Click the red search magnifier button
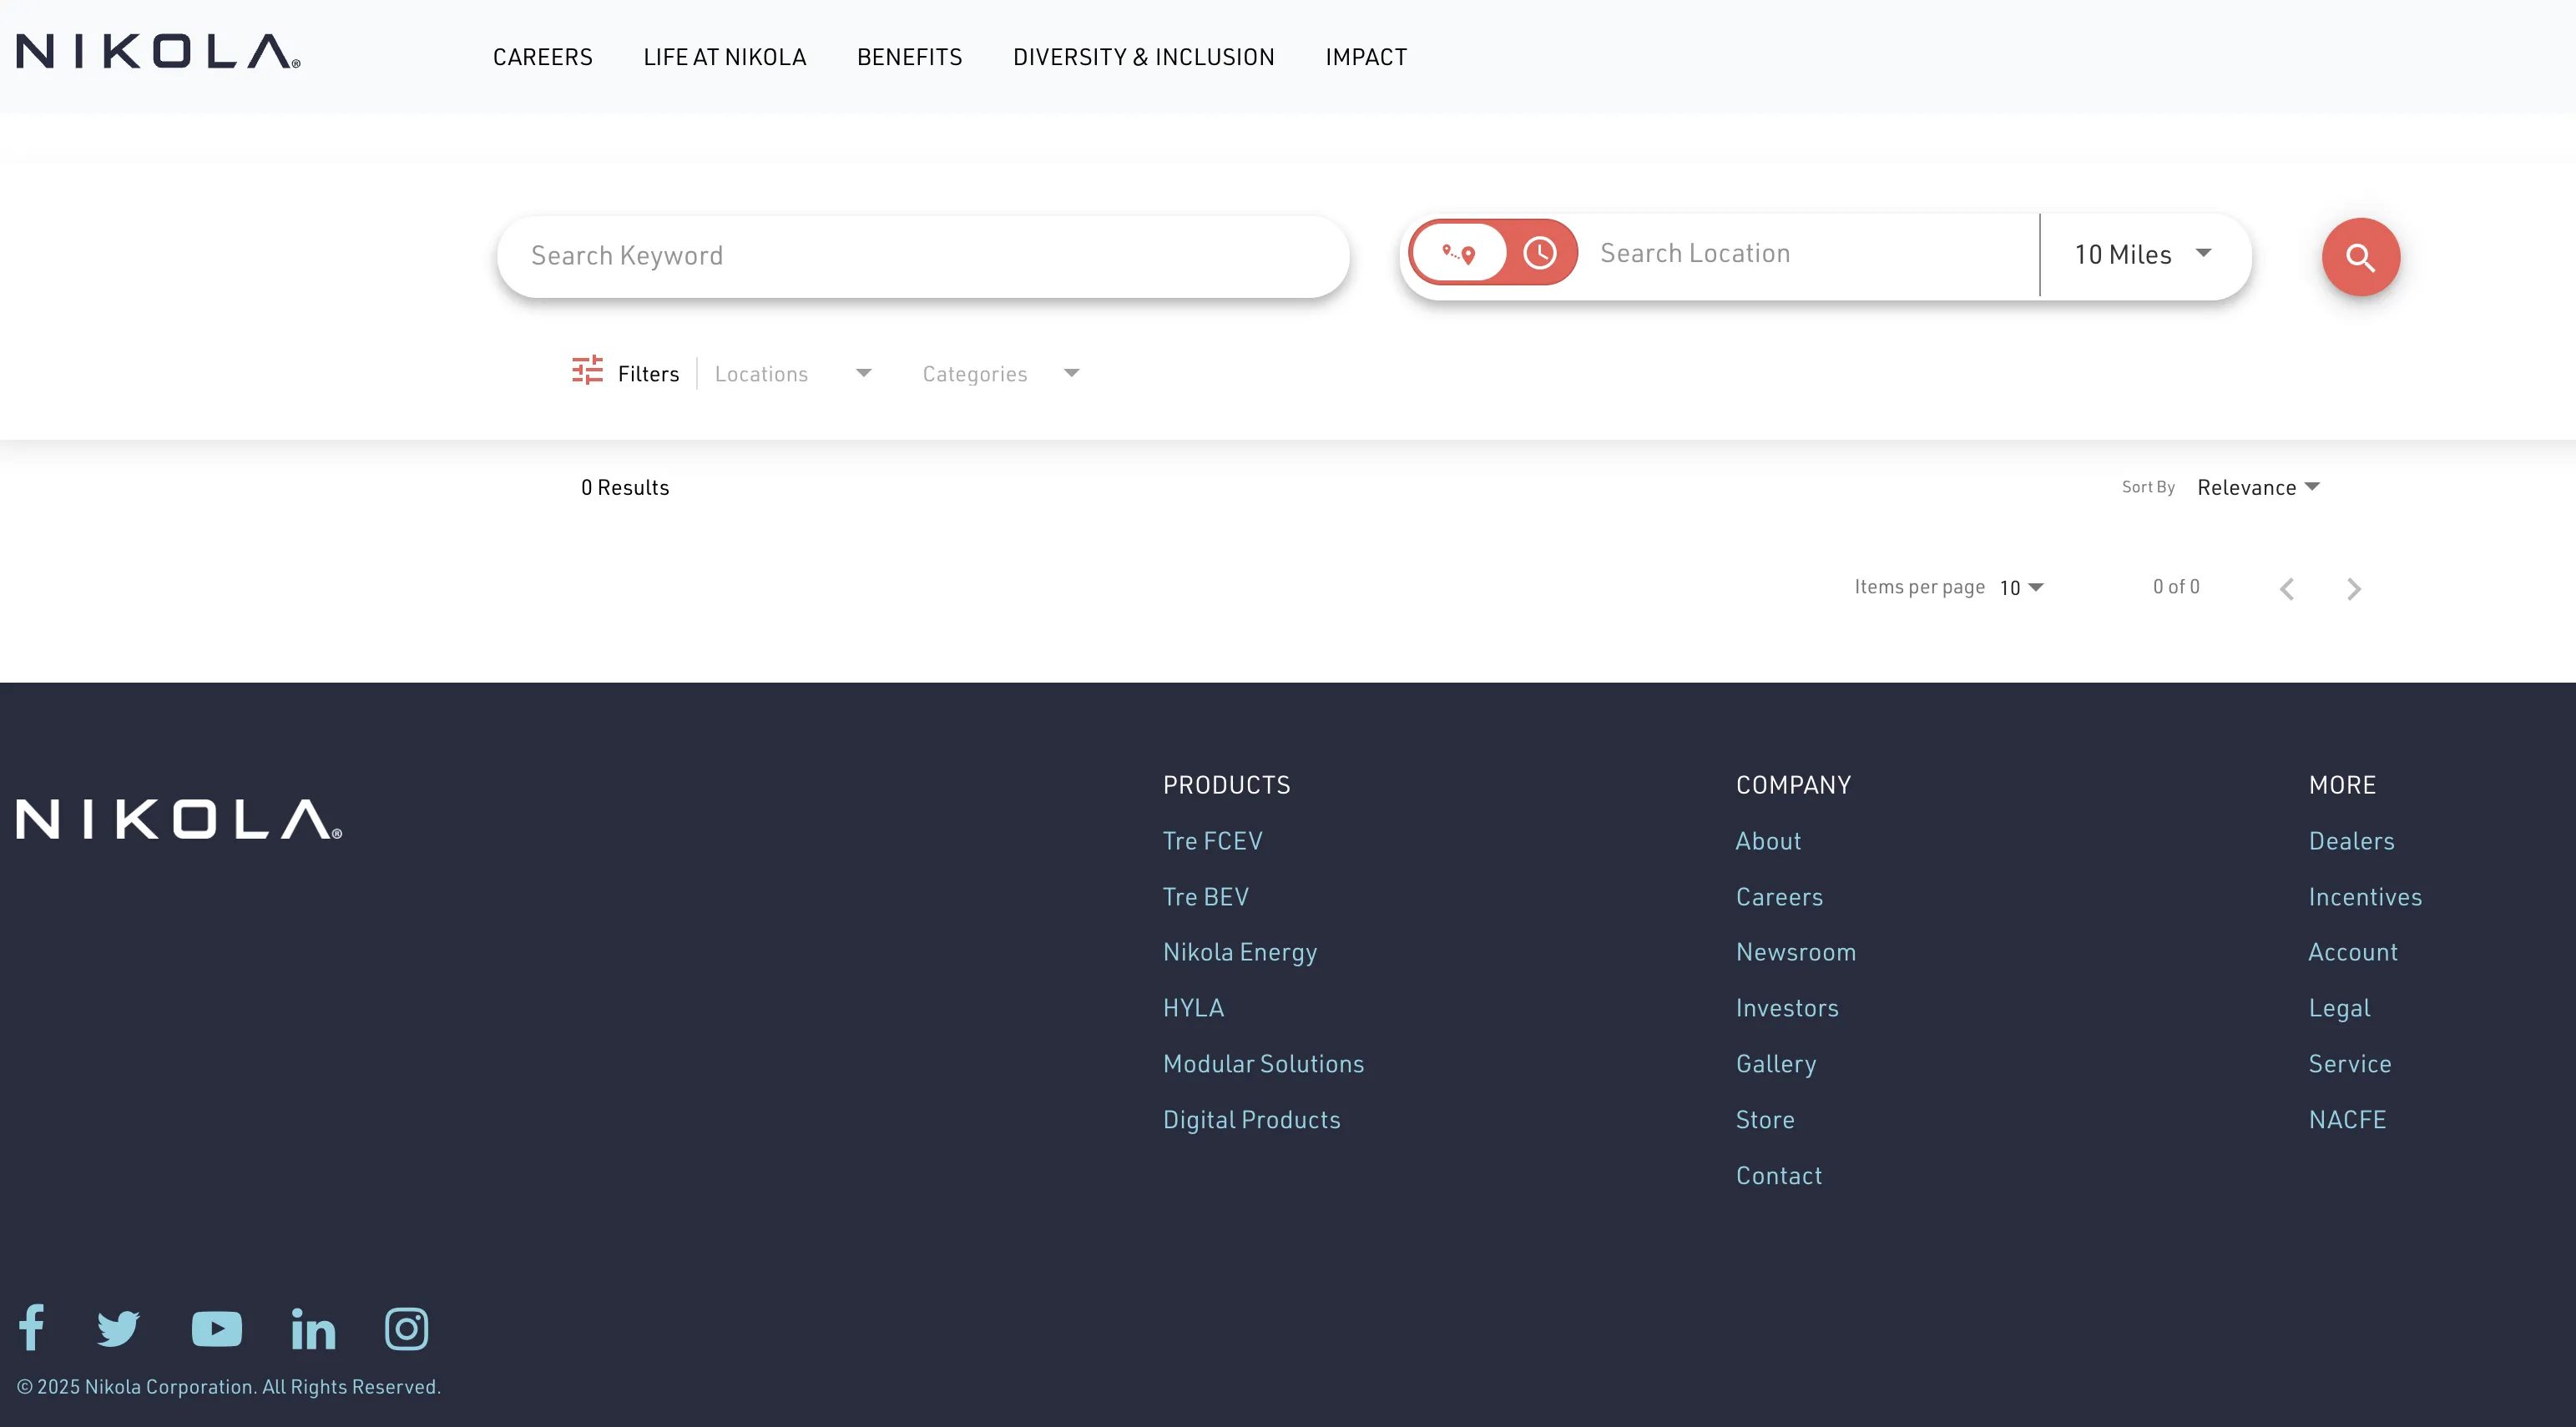This screenshot has height=1427, width=2576. click(2360, 257)
